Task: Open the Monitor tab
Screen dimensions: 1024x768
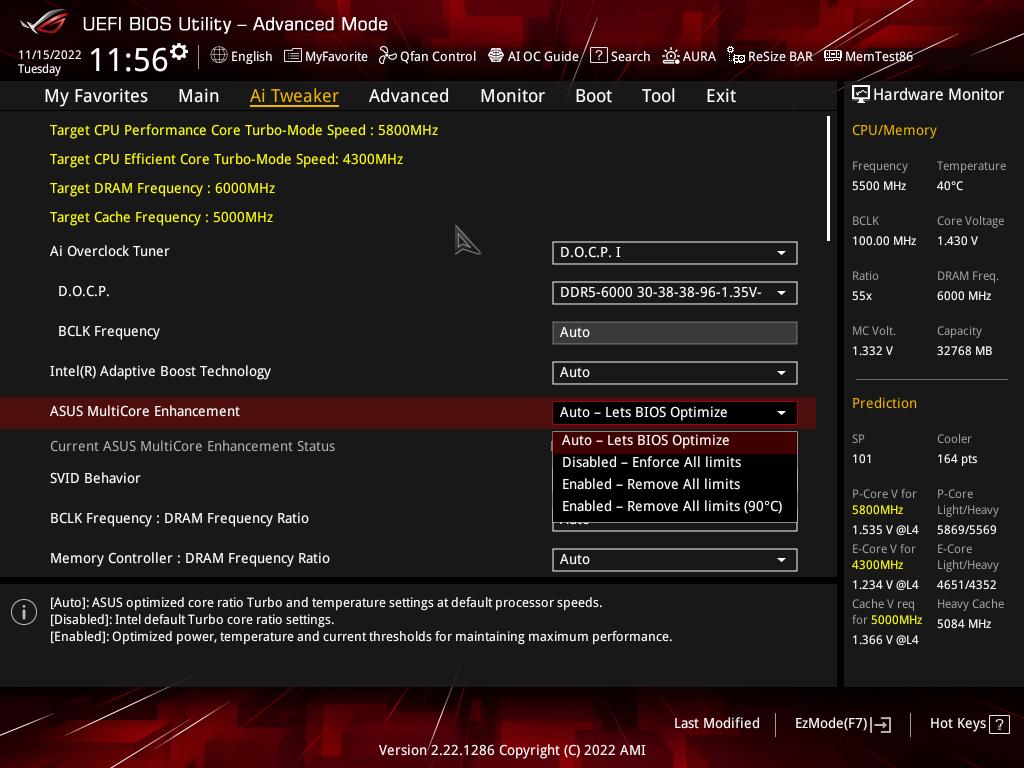Action: pos(513,96)
